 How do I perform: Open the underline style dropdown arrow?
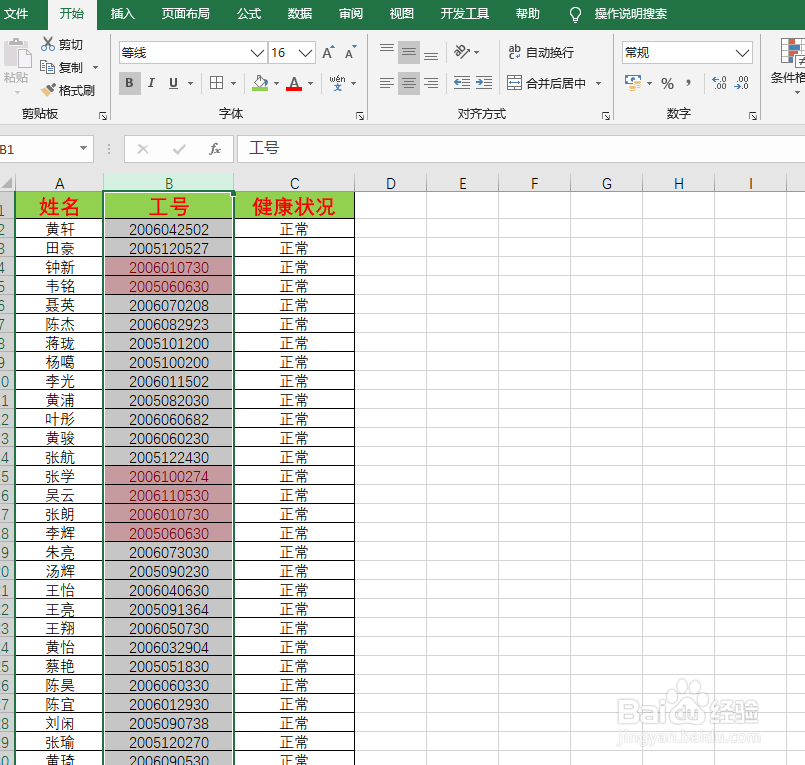tap(190, 83)
